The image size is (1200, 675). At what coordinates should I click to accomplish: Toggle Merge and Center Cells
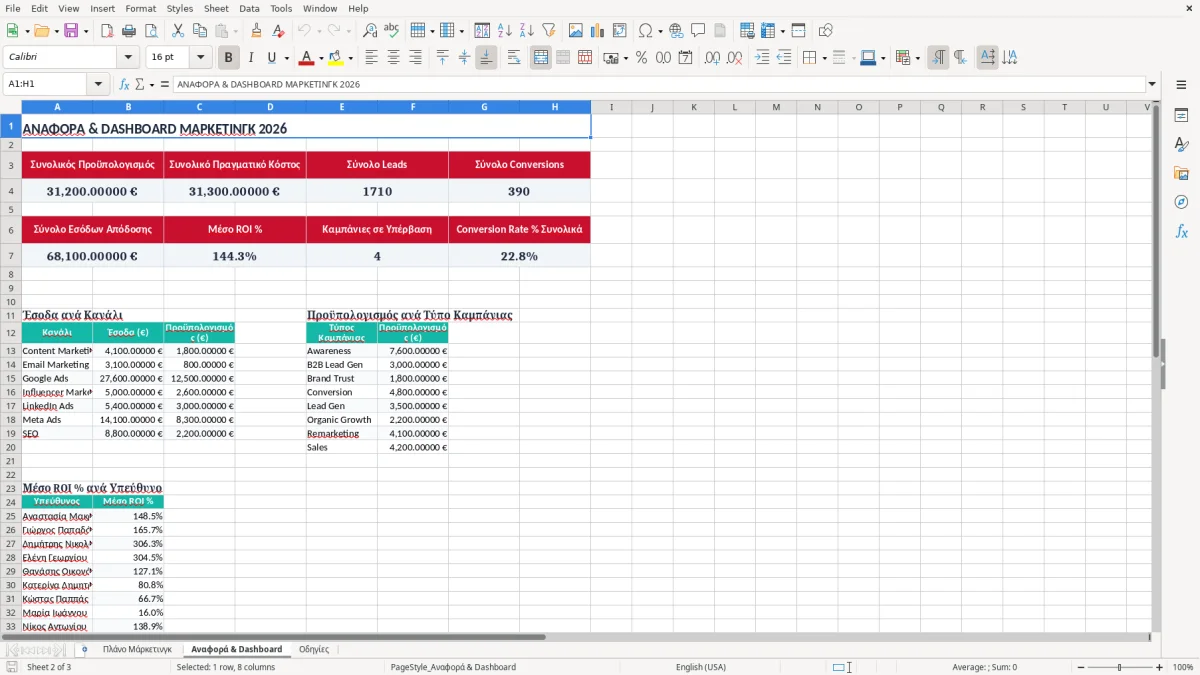point(541,58)
